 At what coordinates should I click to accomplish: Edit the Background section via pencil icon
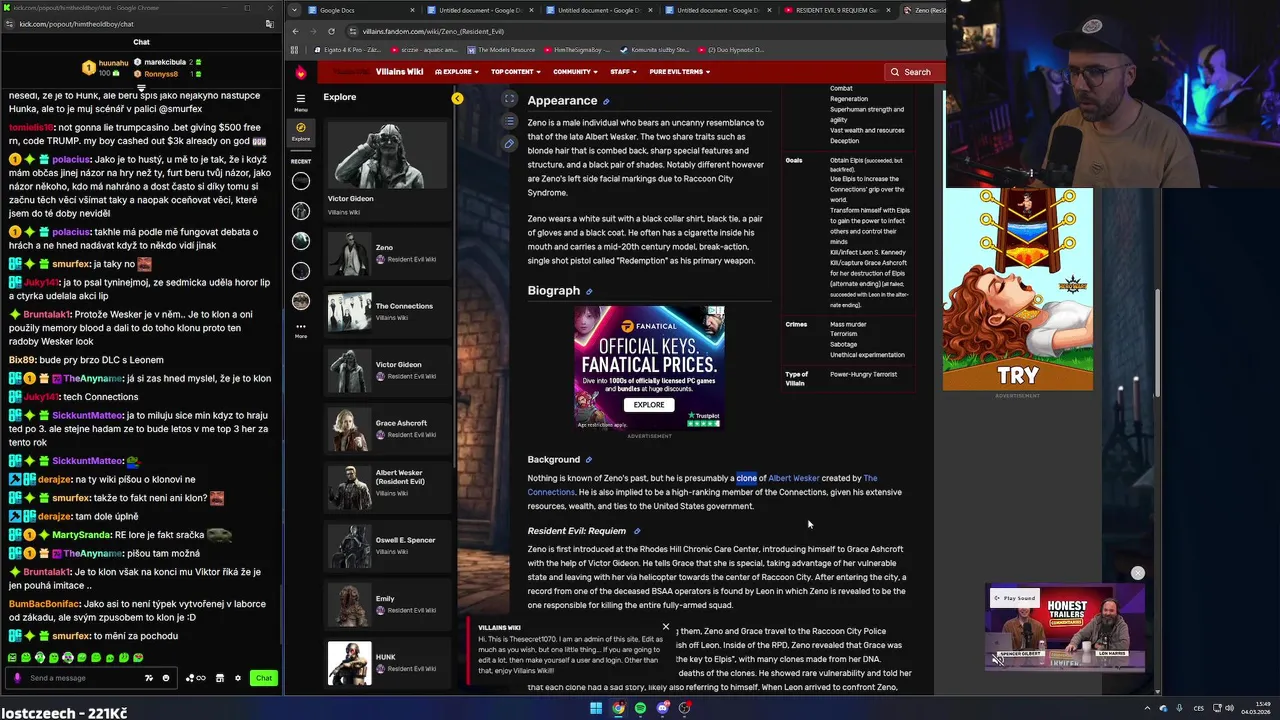coord(588,460)
